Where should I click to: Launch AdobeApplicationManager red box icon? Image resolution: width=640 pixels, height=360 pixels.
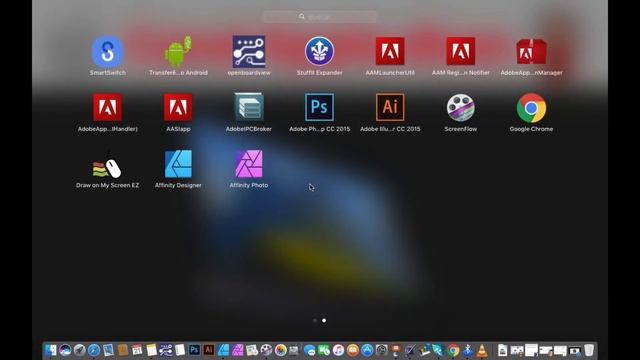pos(531,52)
